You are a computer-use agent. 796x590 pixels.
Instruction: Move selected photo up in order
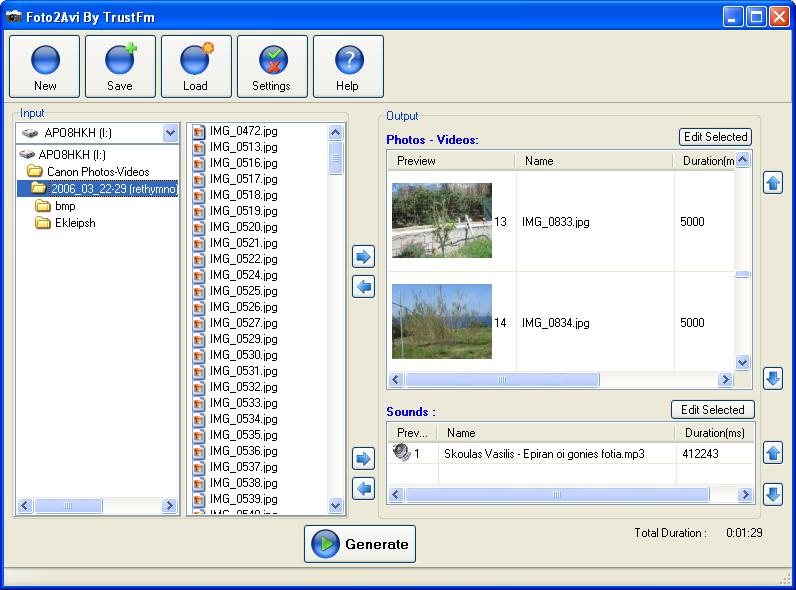point(772,183)
